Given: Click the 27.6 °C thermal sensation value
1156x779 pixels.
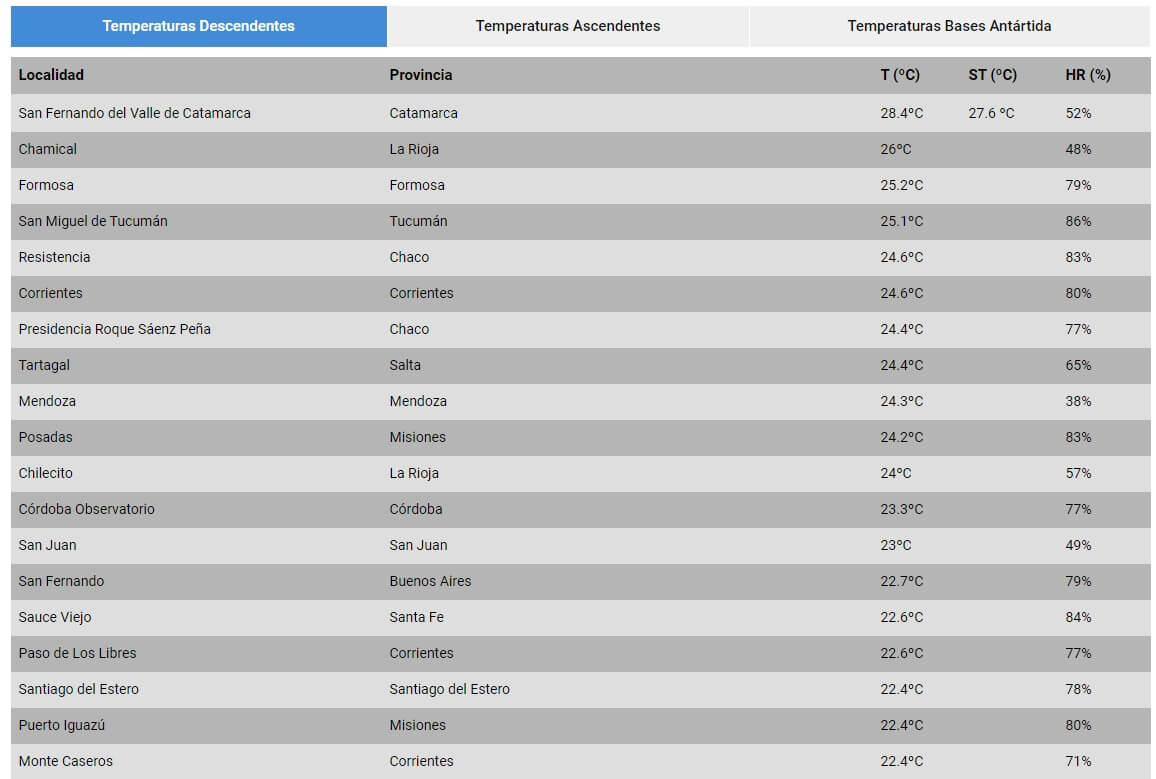Looking at the screenshot, I should pyautogui.click(x=991, y=113).
